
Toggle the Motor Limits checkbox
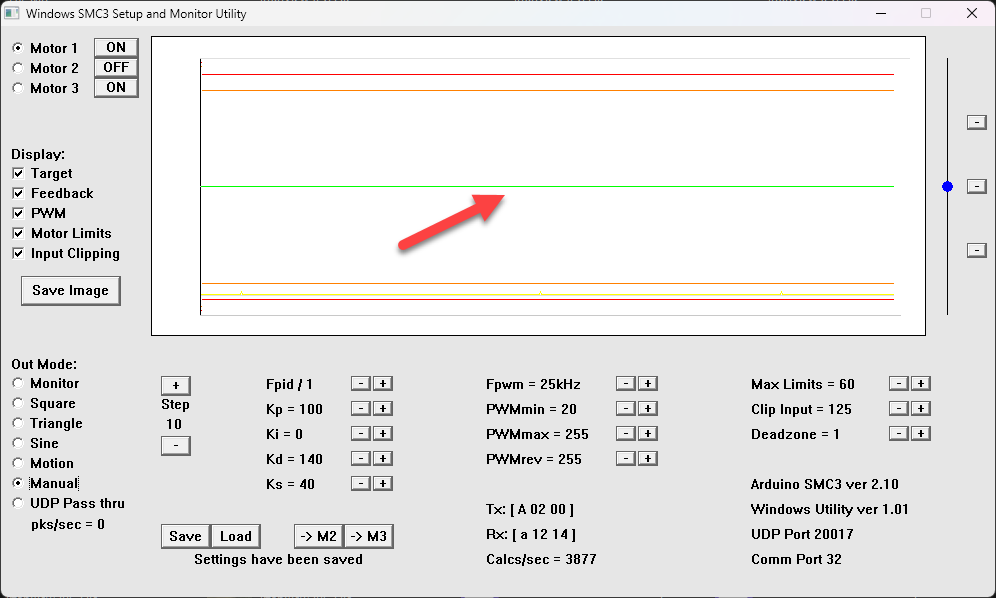tap(18, 233)
